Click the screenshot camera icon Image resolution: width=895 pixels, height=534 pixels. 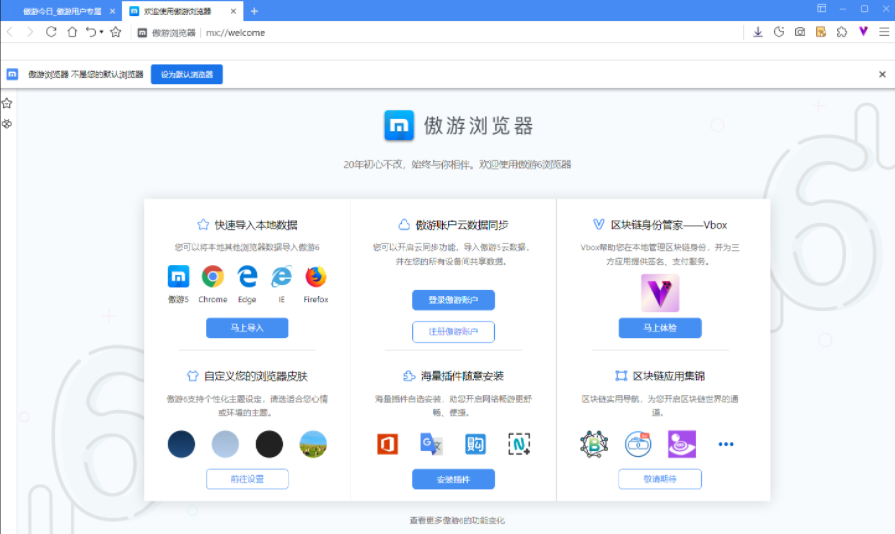click(800, 32)
